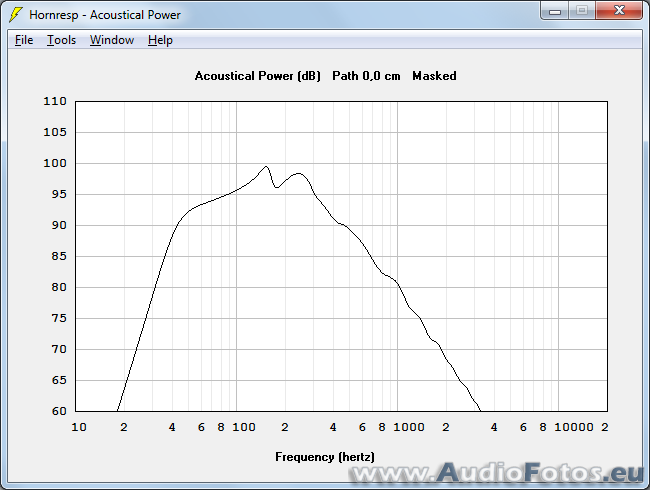Click the 60 value on dB axis

[x=59, y=411]
